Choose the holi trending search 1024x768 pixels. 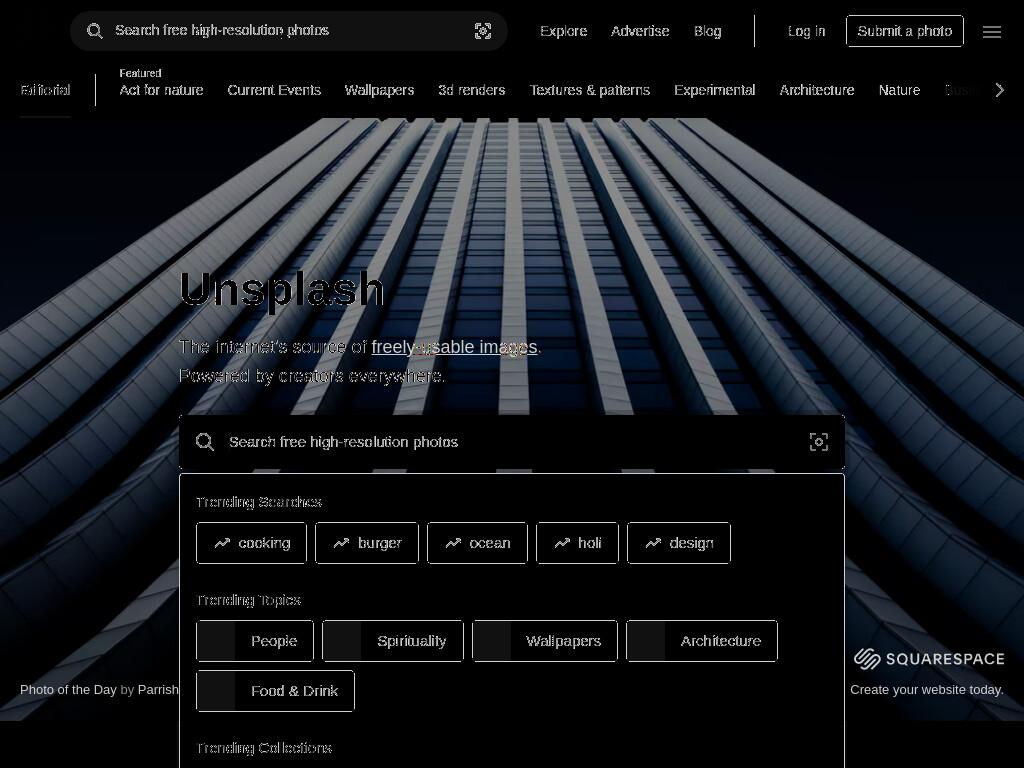pos(577,543)
